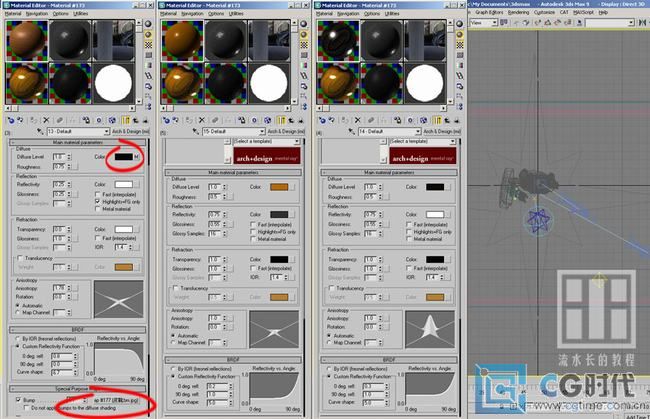The width and height of the screenshot is (650, 419).
Task: Open Select a template dropdown in 14 - Default editor
Action: click(x=453, y=142)
